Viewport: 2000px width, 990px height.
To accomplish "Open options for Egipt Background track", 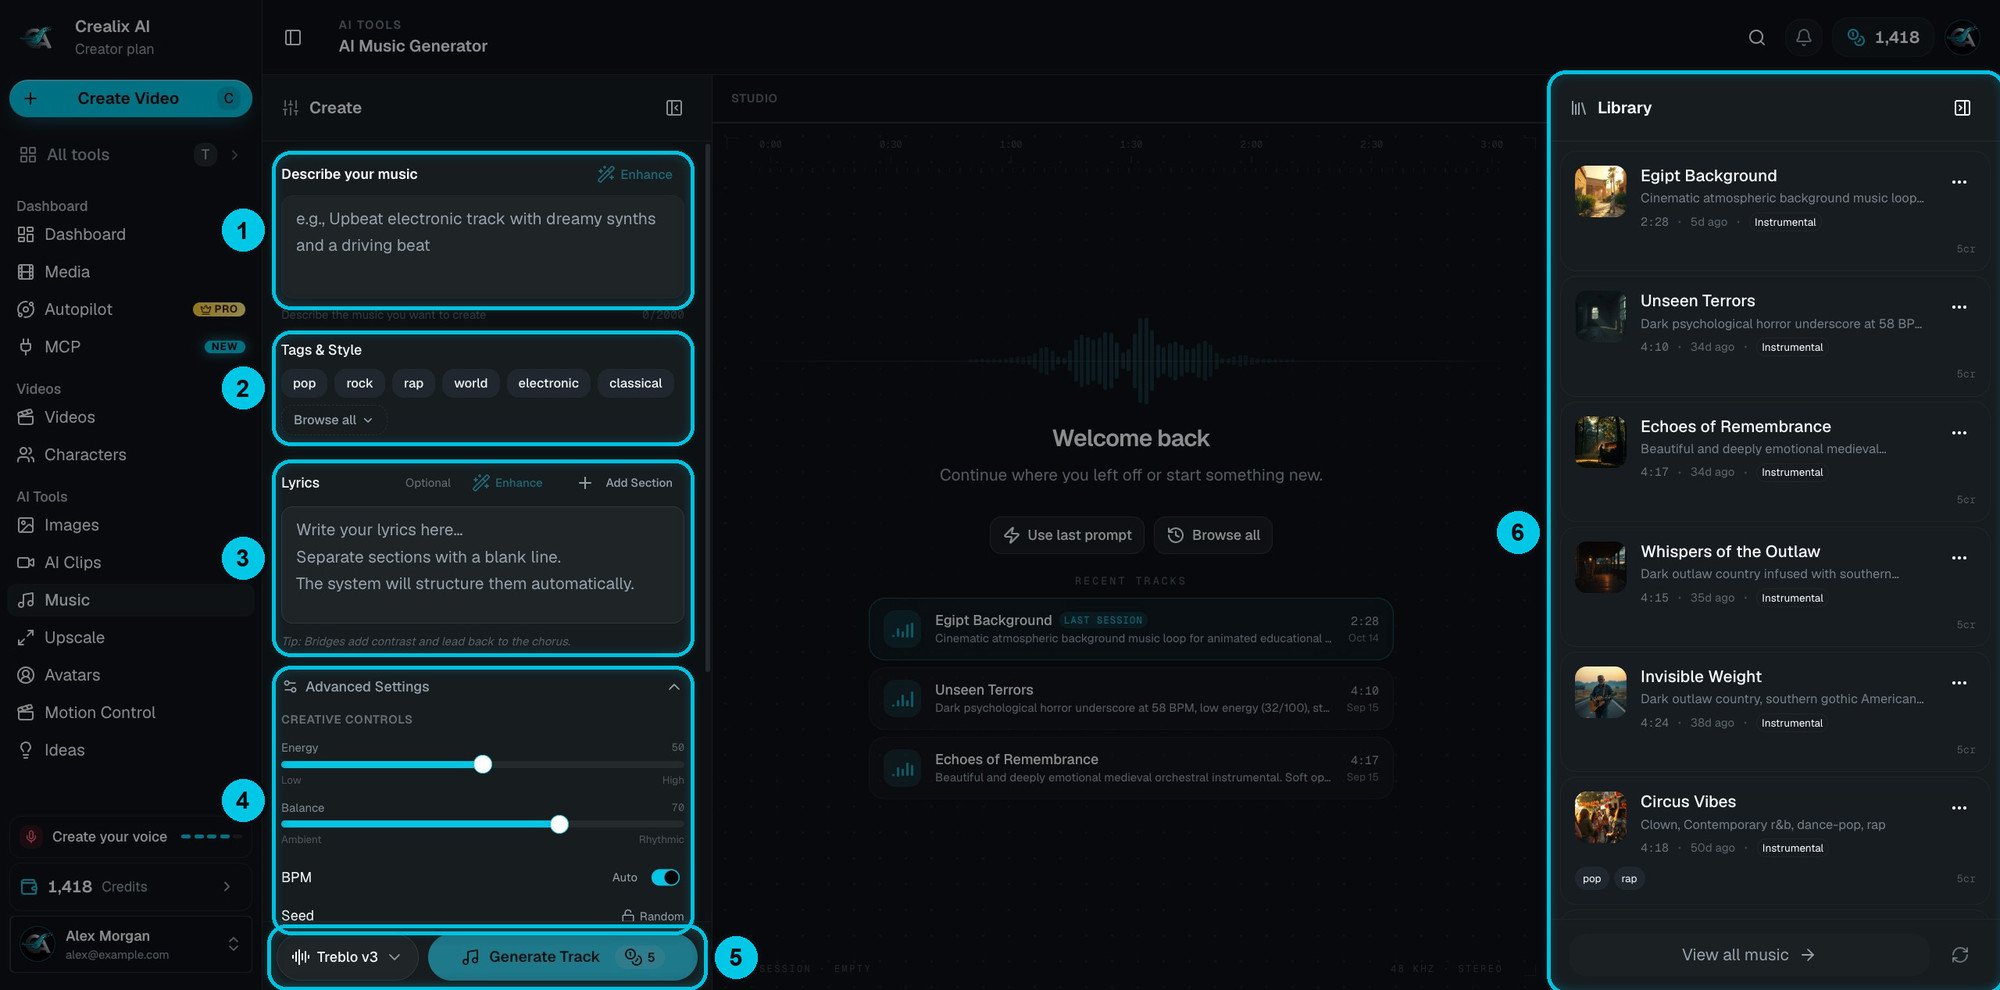I will point(1959,182).
